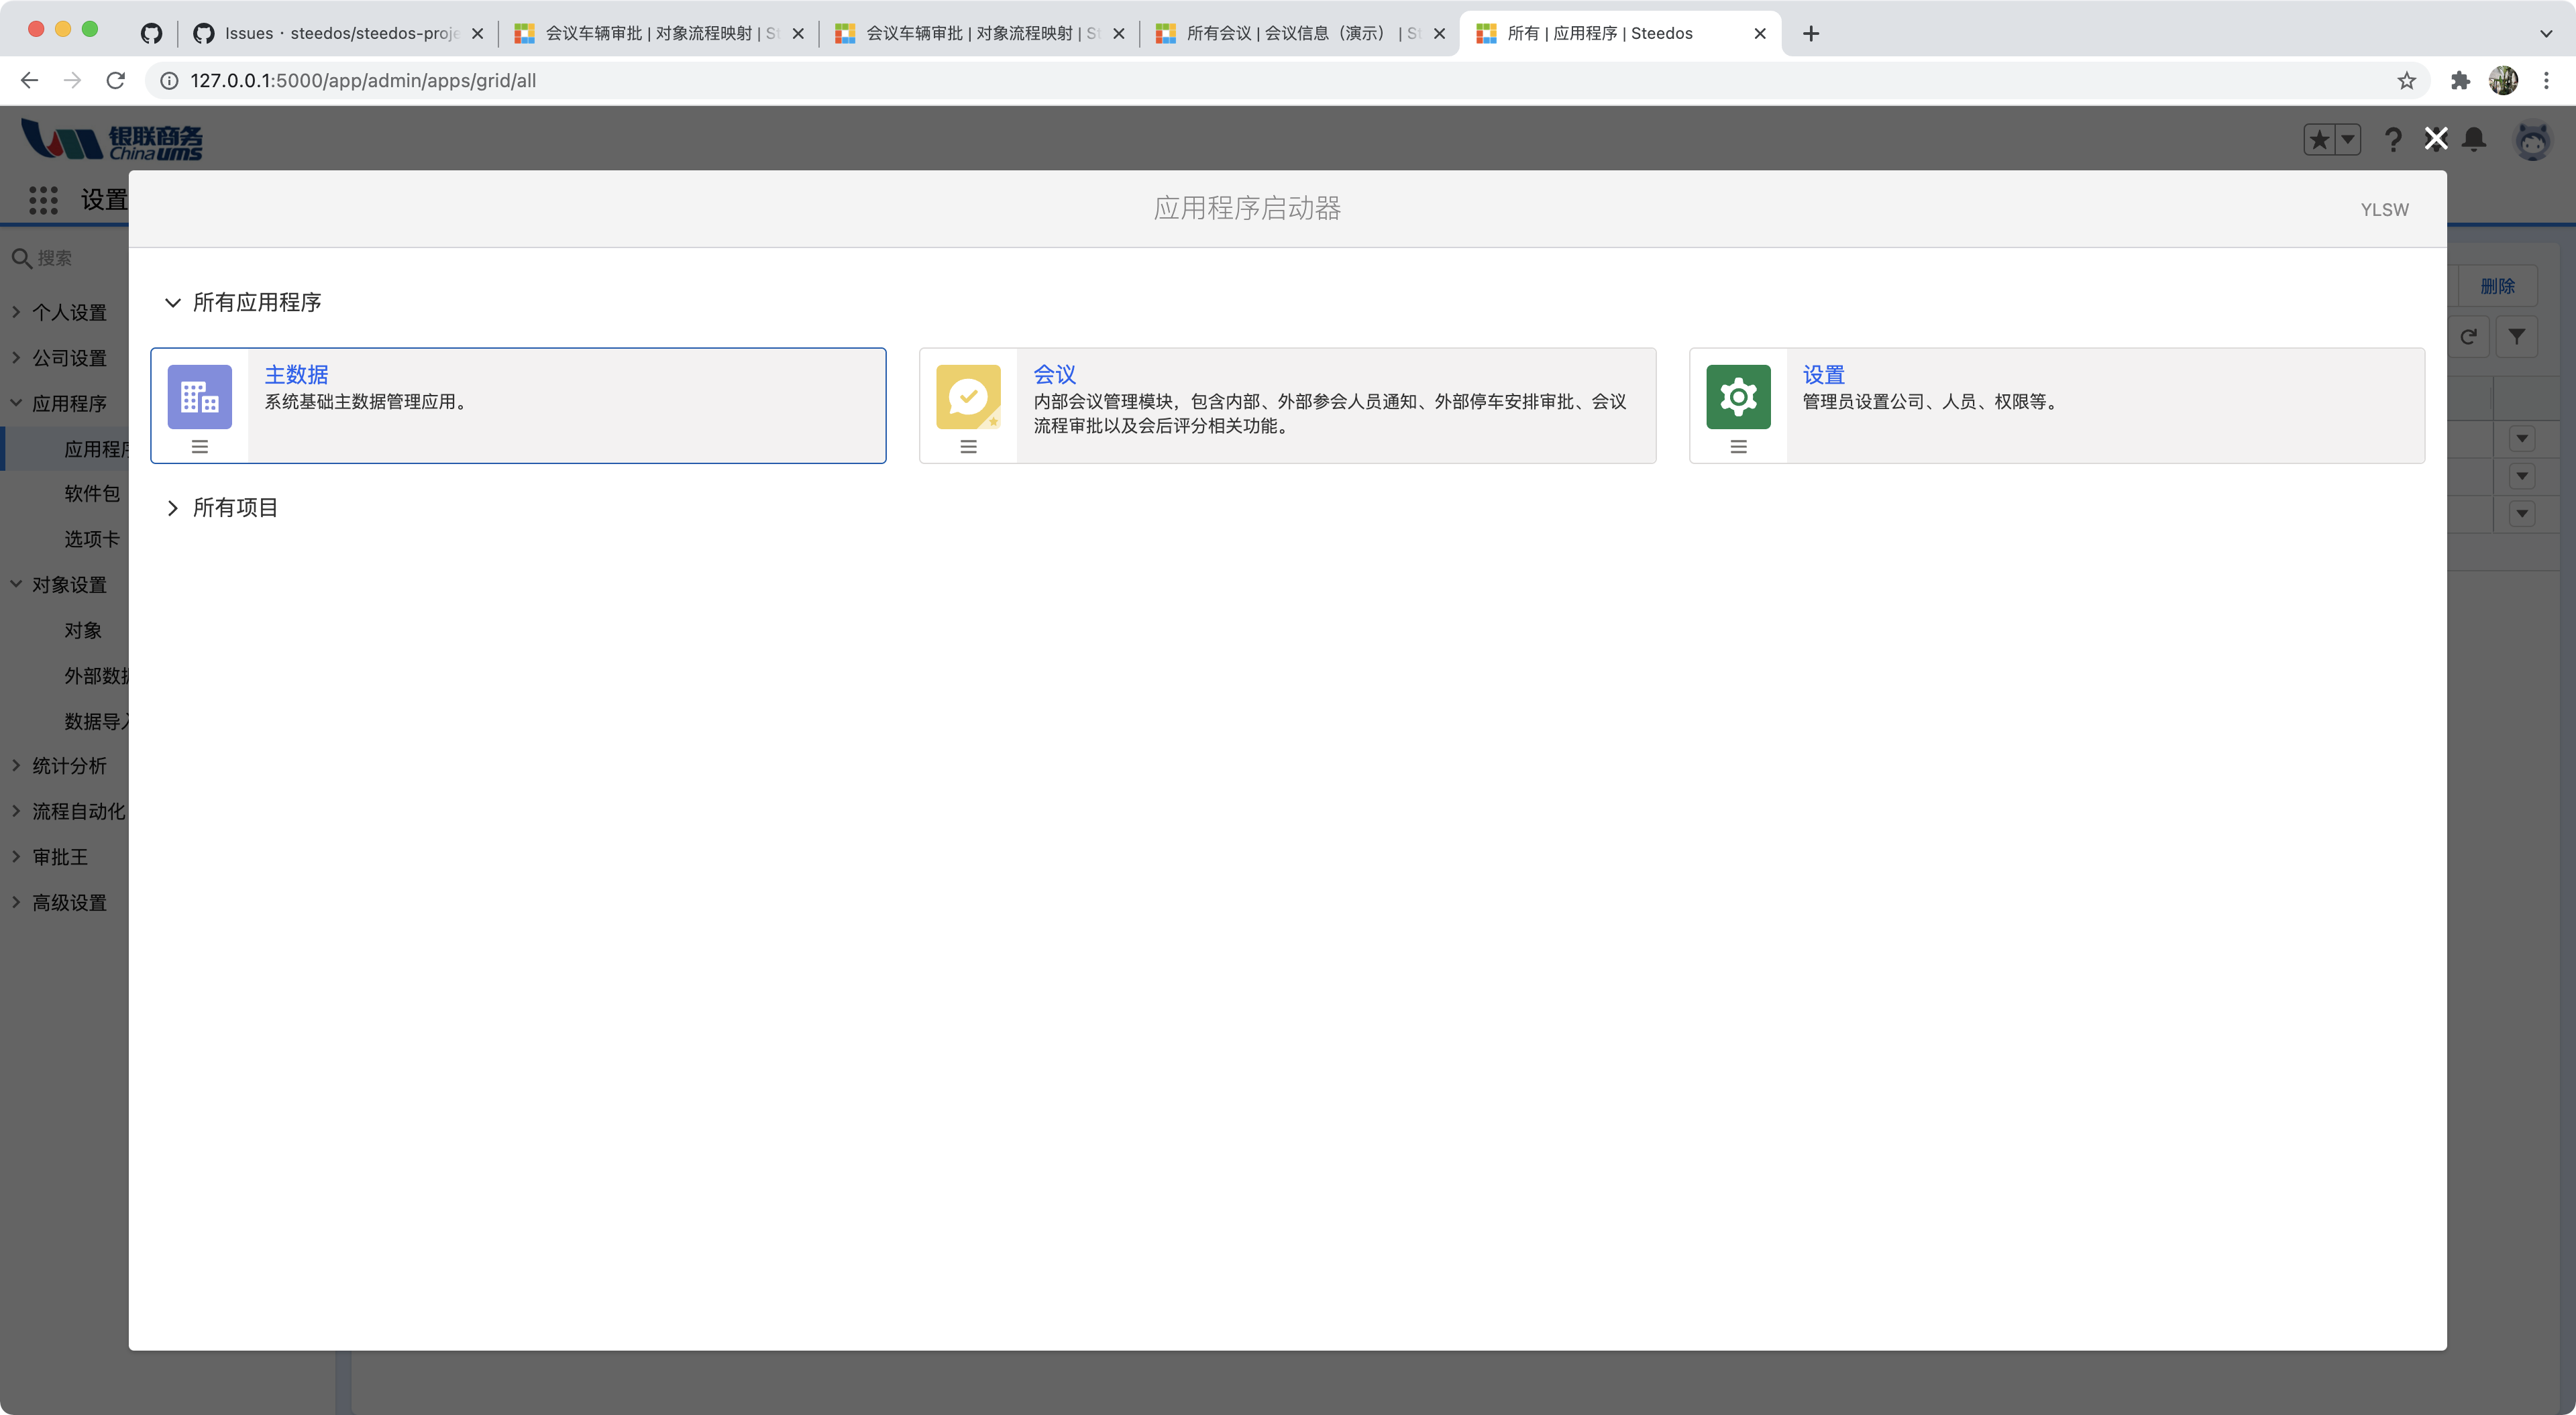Bookmark this page with star icon
The image size is (2576, 1415).
tap(2406, 80)
